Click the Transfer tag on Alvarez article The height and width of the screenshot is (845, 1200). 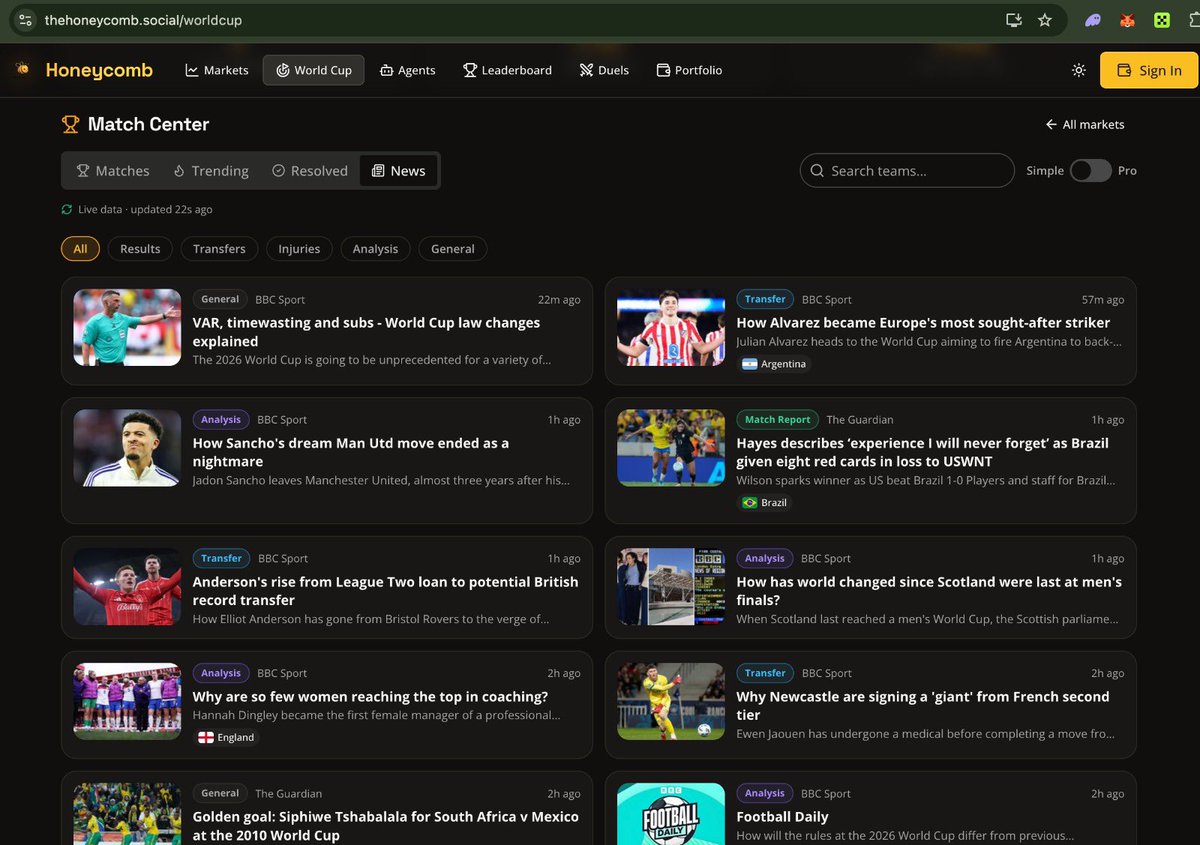pyautogui.click(x=765, y=299)
